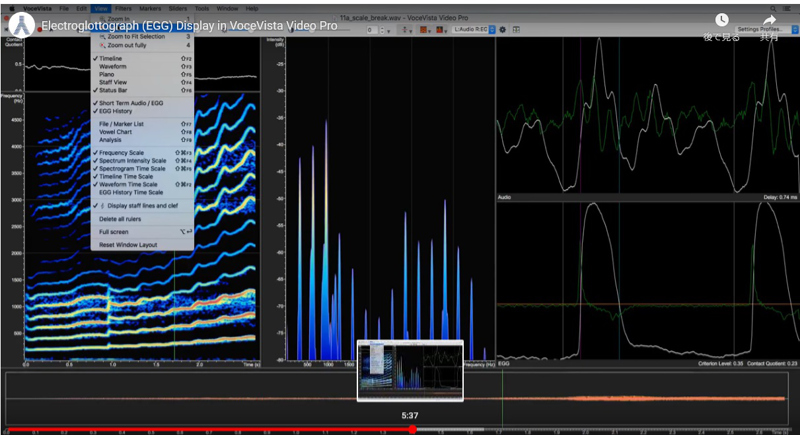
Task: Toggle the Timeline checkmark in View menu
Action: click(110, 59)
